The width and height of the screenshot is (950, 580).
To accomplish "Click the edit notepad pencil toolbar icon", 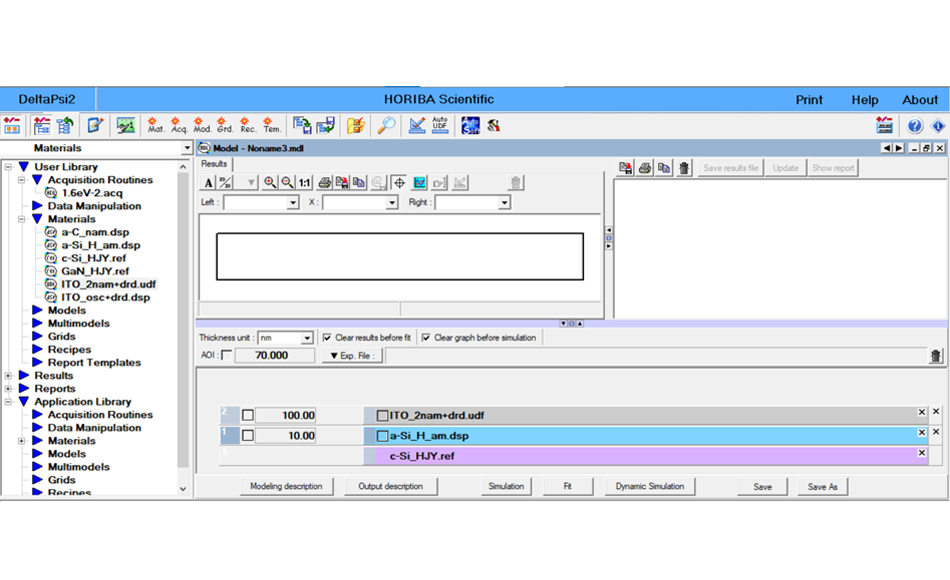I will coord(95,125).
